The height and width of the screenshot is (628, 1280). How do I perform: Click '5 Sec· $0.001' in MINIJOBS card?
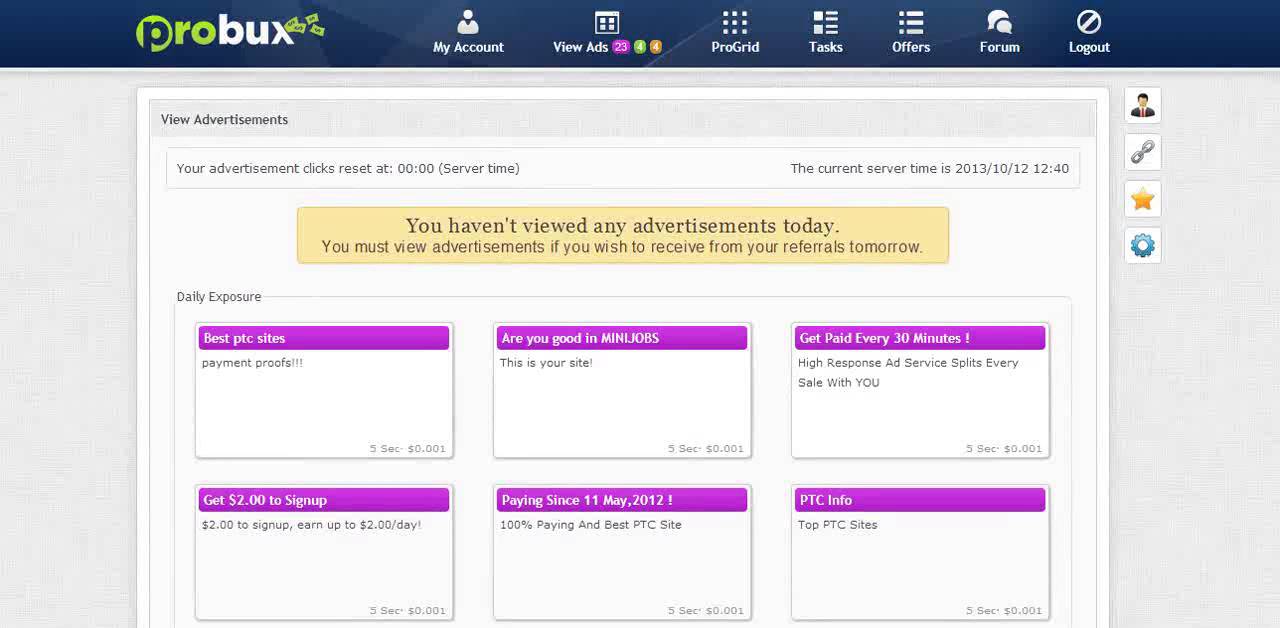coord(706,449)
